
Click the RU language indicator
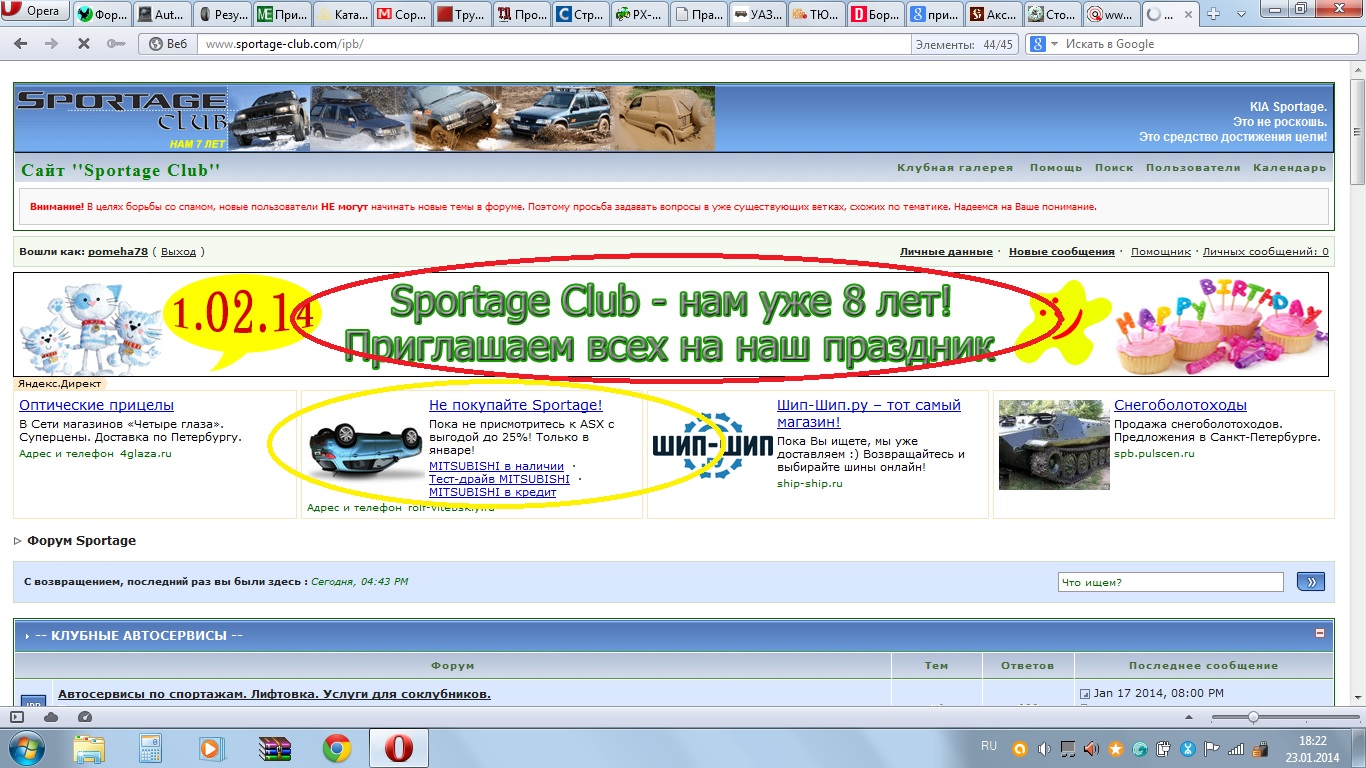(989, 746)
